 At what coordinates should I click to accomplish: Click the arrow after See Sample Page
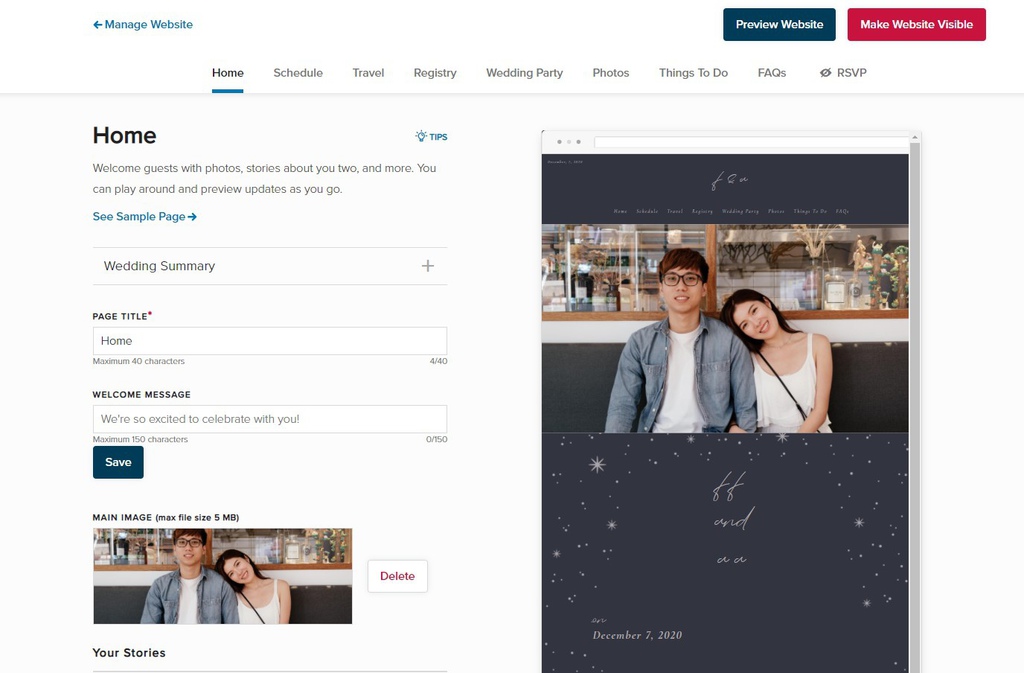point(192,217)
